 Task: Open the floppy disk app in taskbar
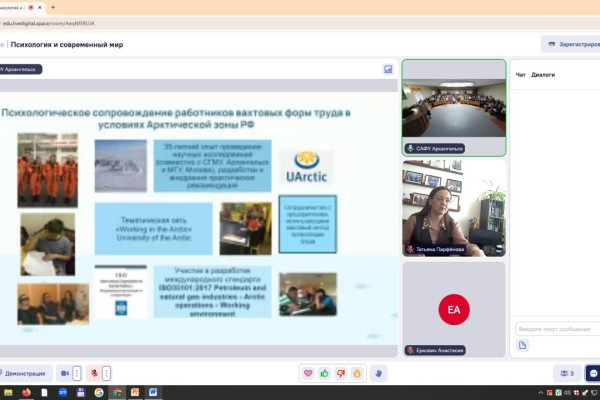pos(81,392)
